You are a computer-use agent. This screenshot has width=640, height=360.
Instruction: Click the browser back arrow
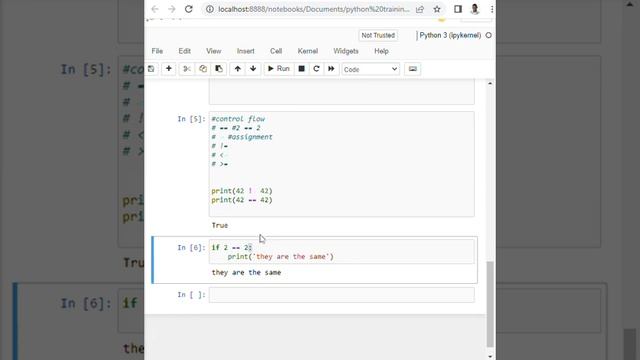coord(155,9)
